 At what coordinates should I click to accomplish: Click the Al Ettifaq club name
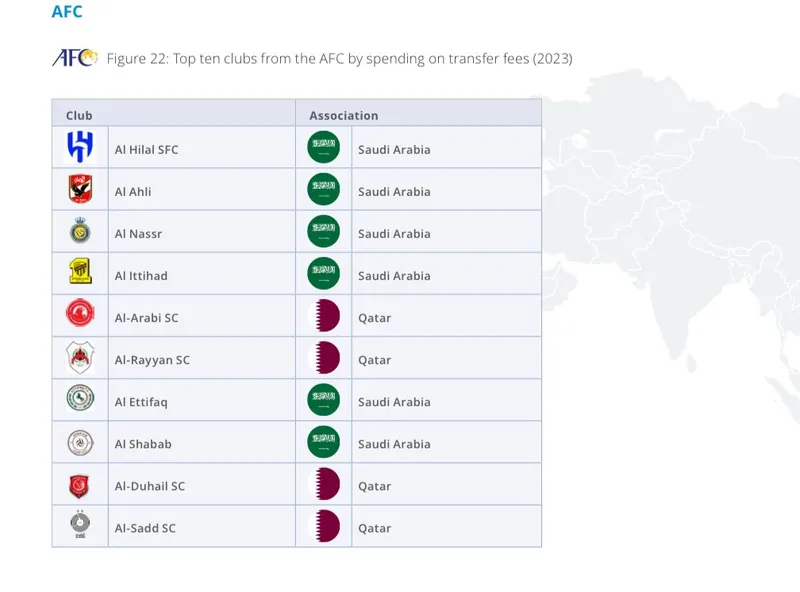click(141, 402)
